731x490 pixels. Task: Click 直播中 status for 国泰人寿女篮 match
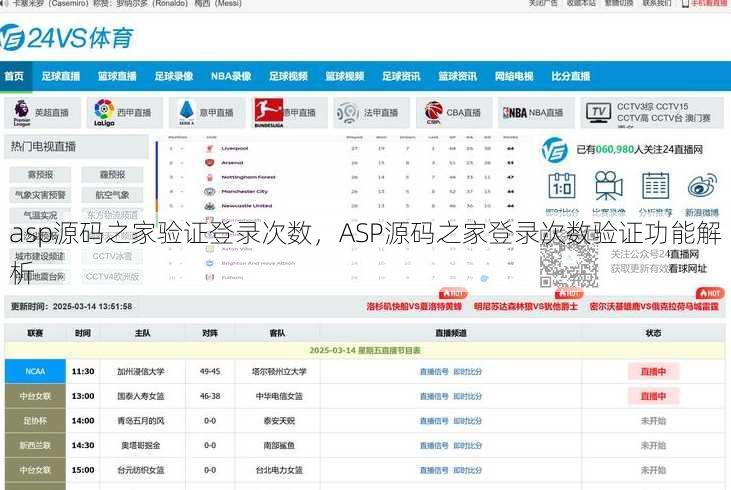653,396
